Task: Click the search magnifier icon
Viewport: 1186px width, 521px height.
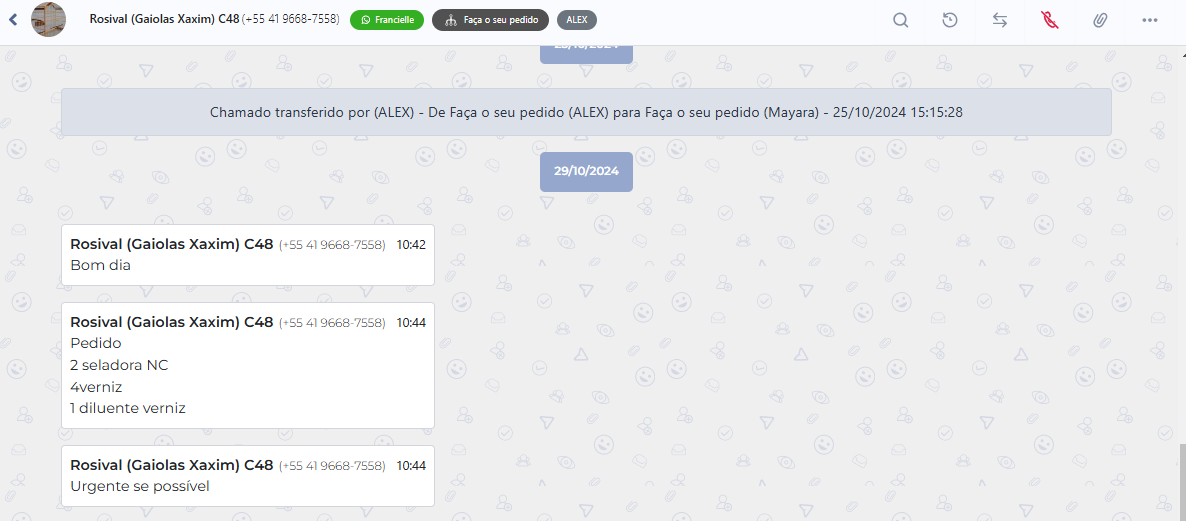Action: click(900, 20)
